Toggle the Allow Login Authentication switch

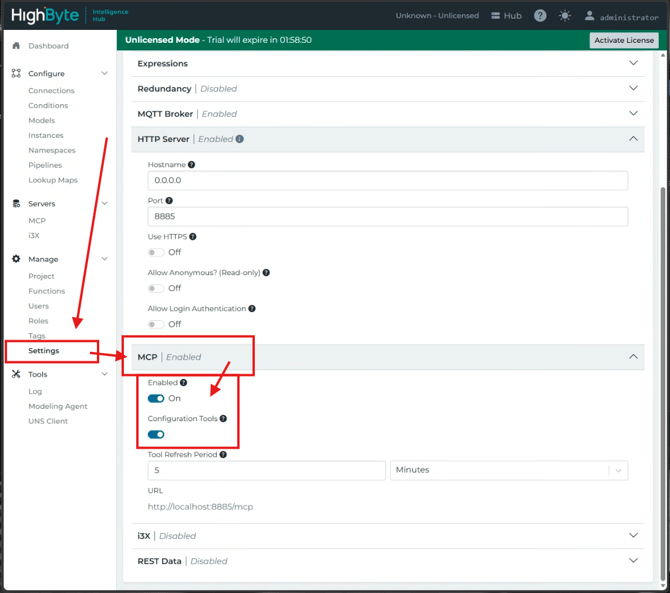click(x=156, y=324)
